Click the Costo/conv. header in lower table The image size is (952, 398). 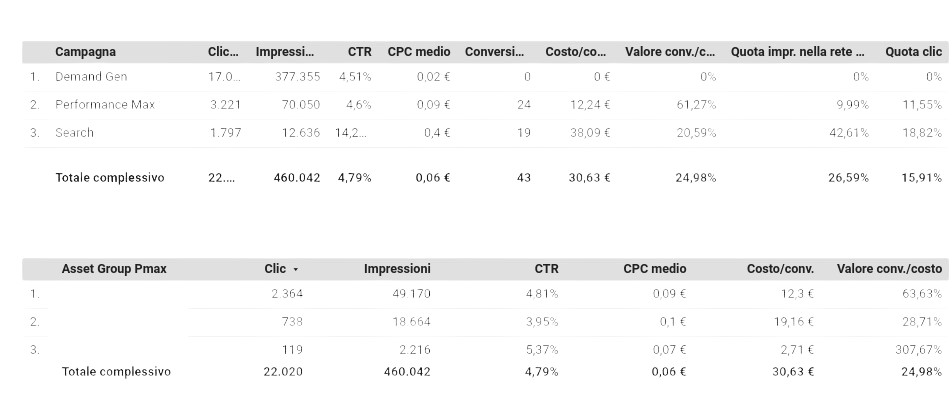(780, 269)
